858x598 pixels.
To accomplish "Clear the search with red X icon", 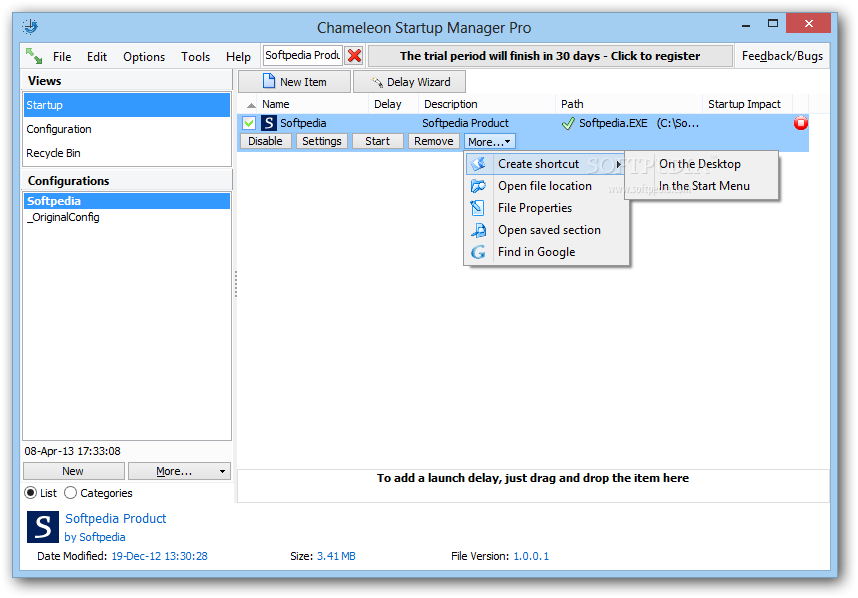I will point(355,55).
